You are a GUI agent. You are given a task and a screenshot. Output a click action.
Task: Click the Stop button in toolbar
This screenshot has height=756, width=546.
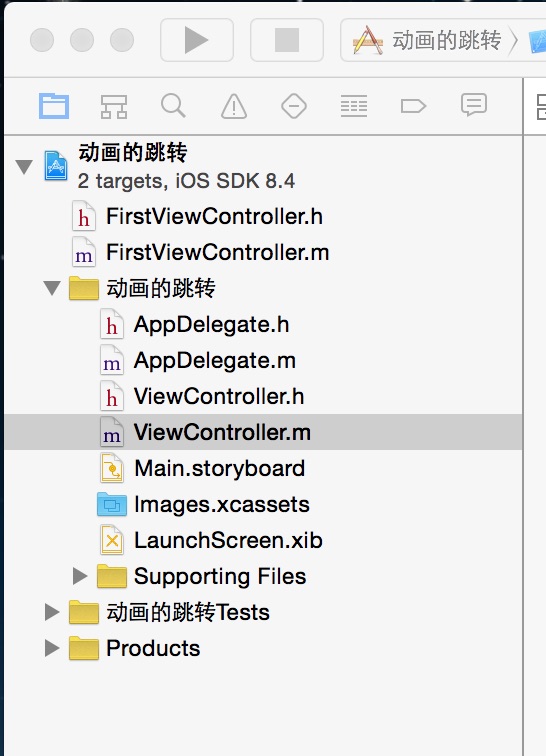pyautogui.click(x=287, y=40)
